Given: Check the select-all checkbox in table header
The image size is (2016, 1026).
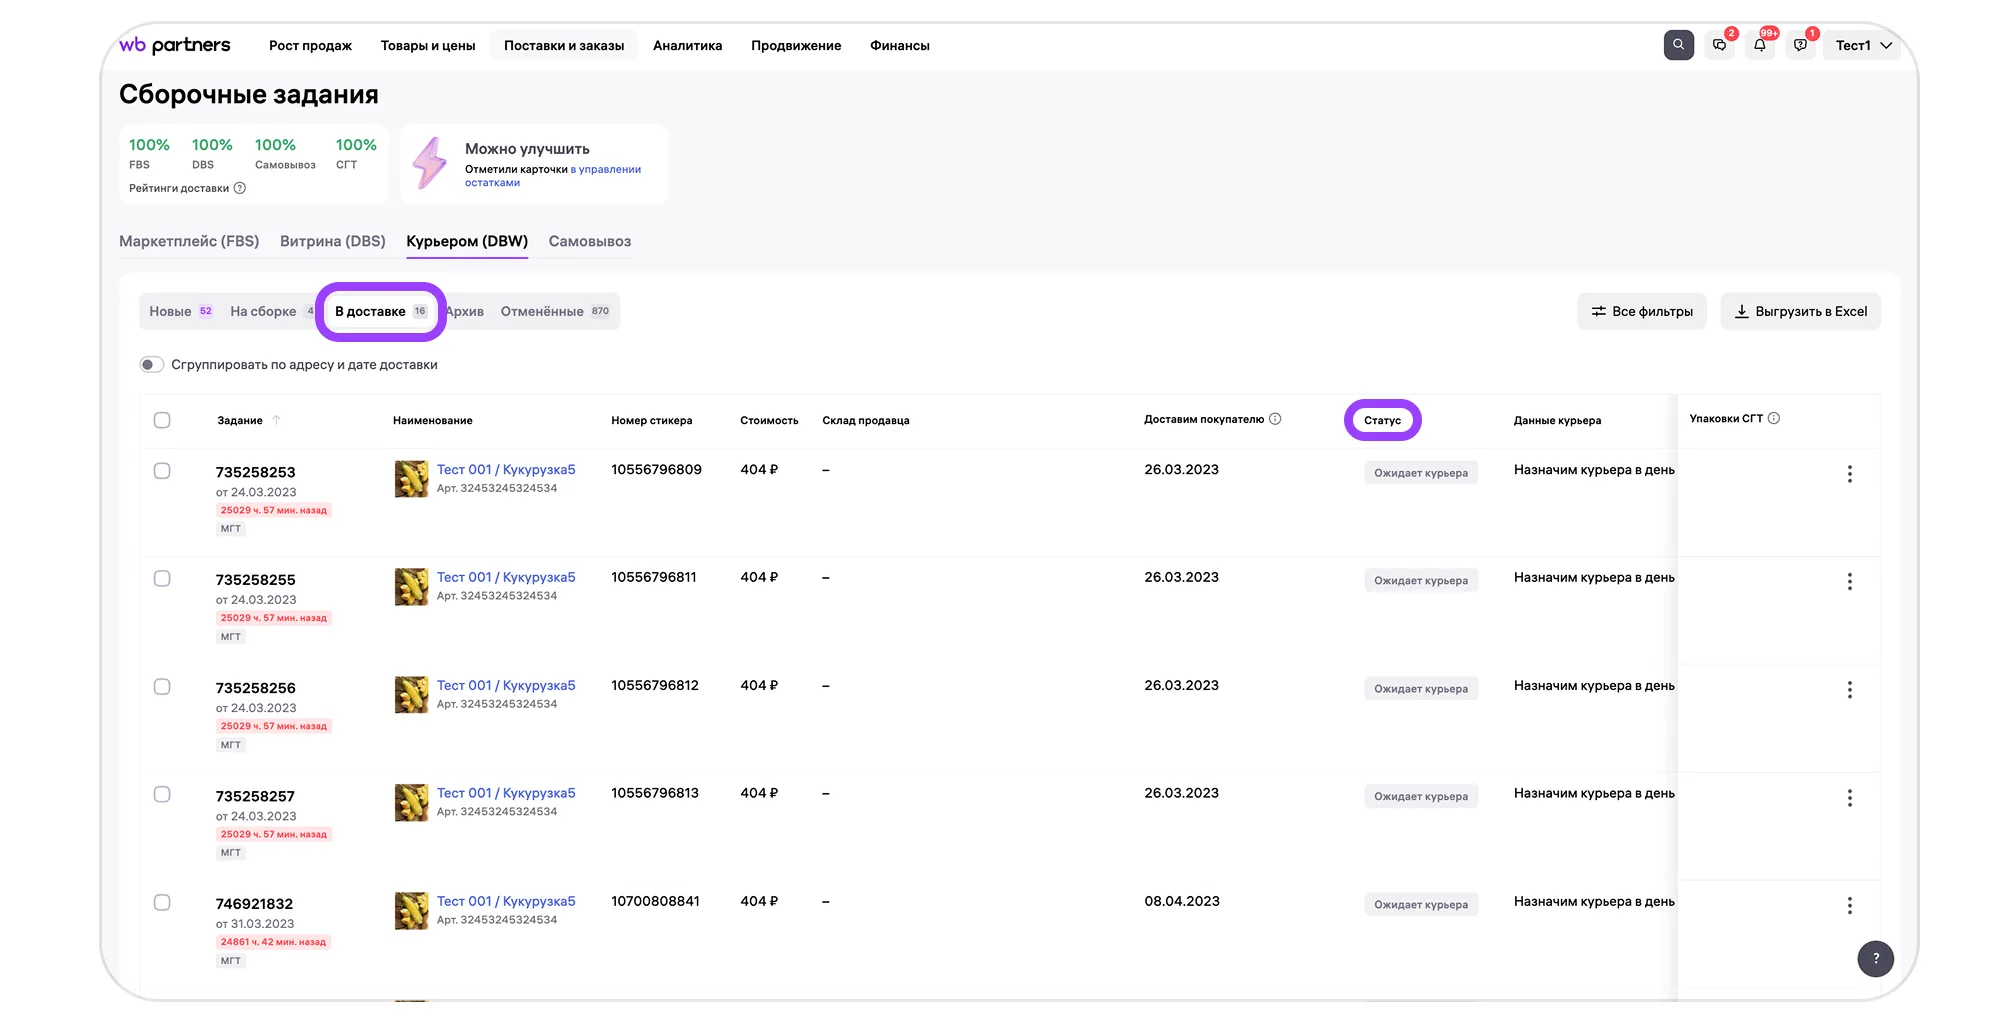Looking at the screenshot, I should 162,420.
